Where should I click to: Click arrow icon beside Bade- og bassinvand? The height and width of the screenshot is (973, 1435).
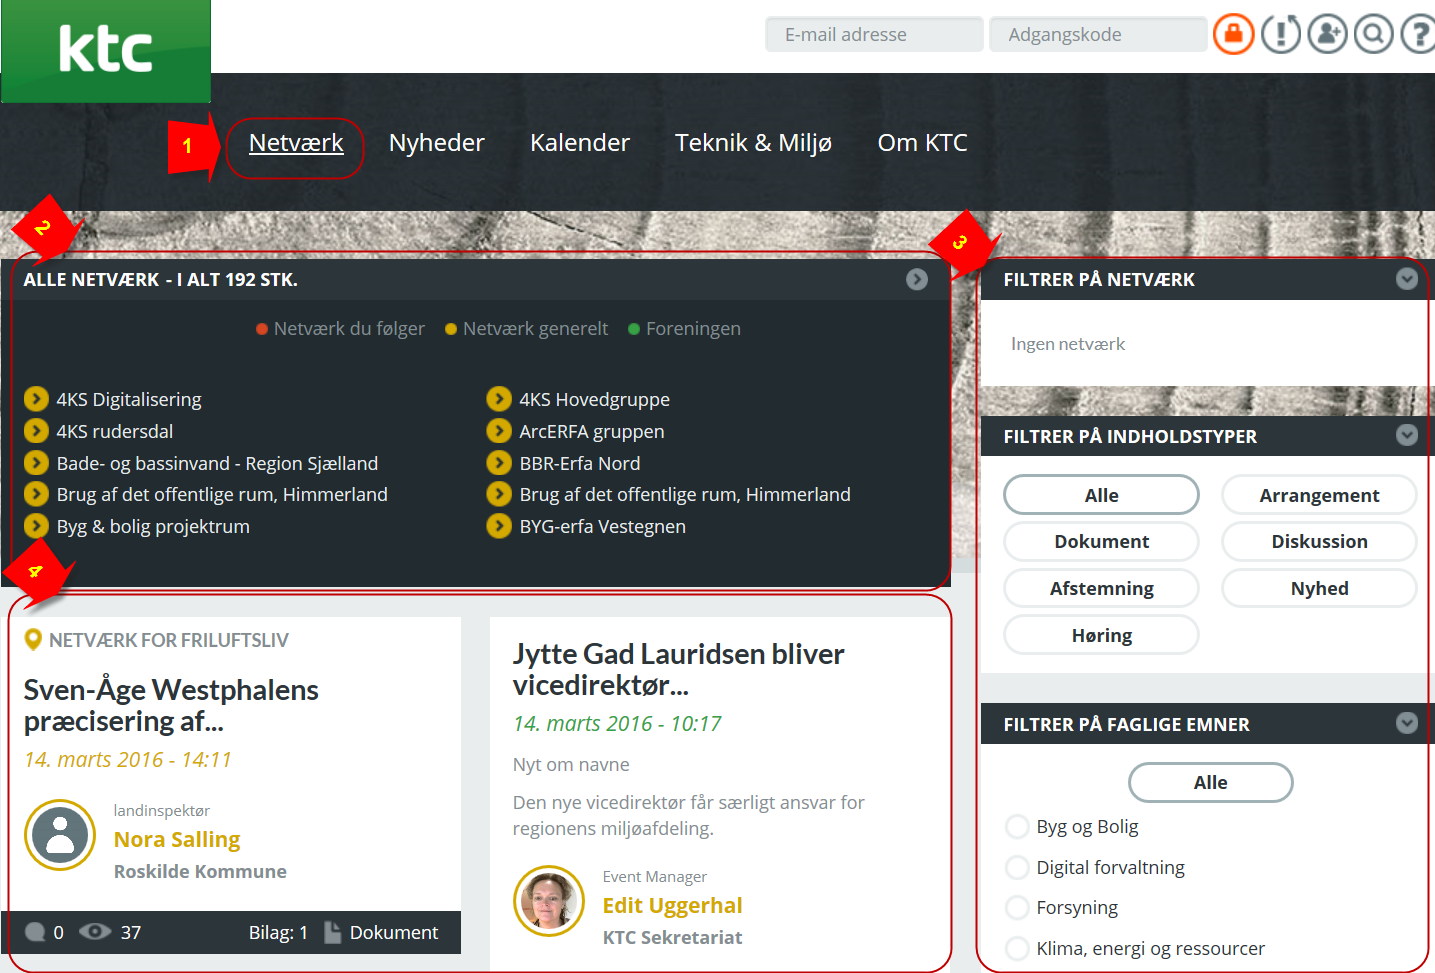coord(36,463)
